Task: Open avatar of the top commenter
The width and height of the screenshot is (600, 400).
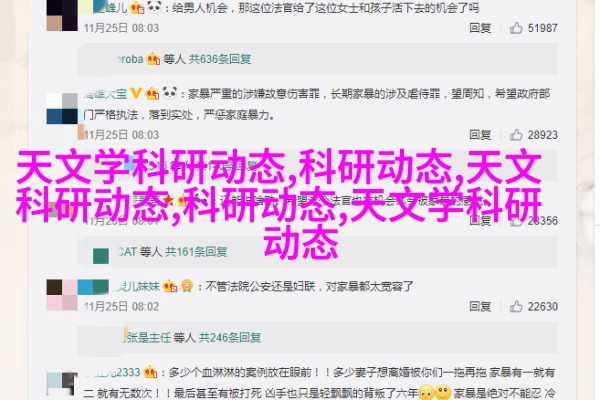Action: coord(62,15)
